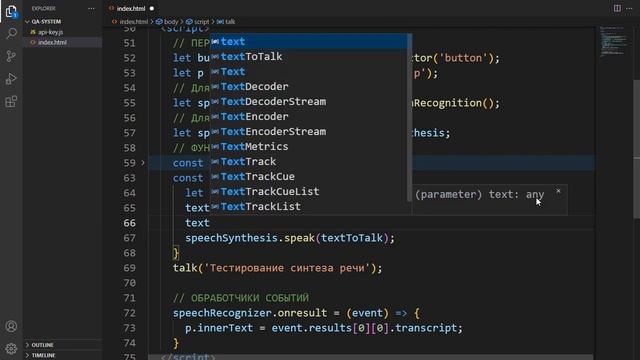Choose the 'TextTrackCue' suggestion
The width and height of the screenshot is (640, 360).
(x=309, y=176)
